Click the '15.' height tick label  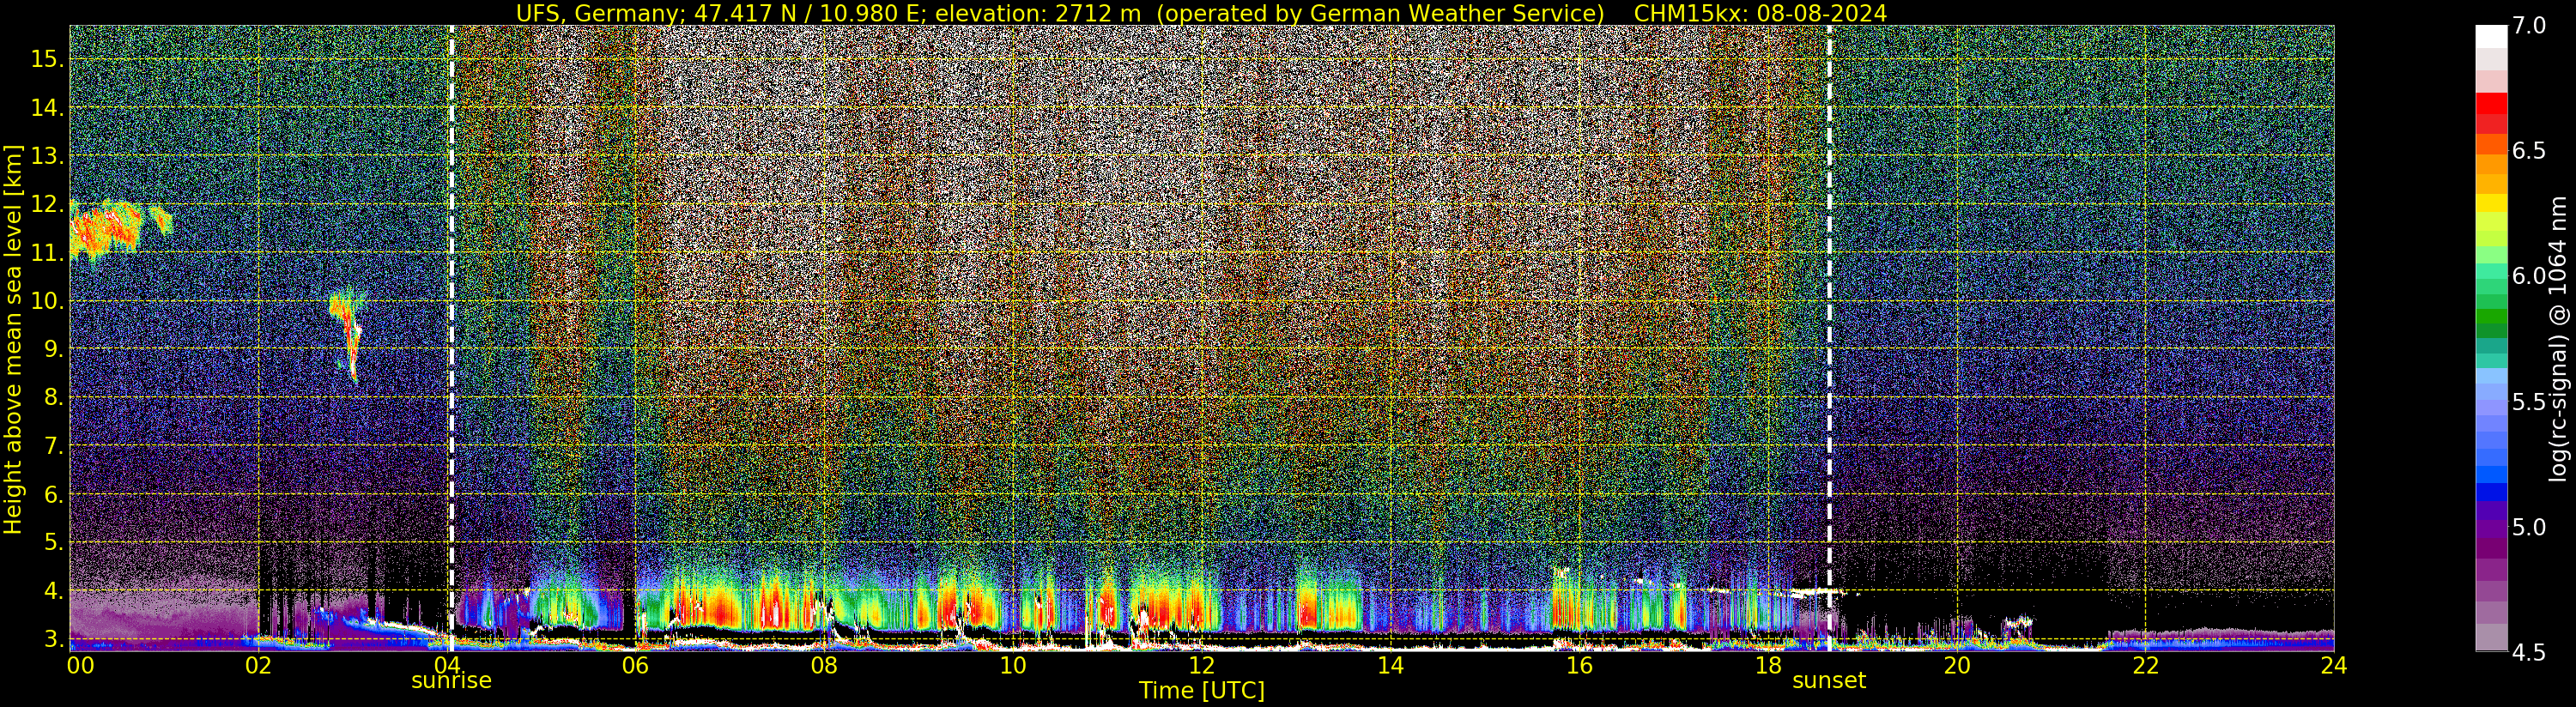pyautogui.click(x=47, y=59)
